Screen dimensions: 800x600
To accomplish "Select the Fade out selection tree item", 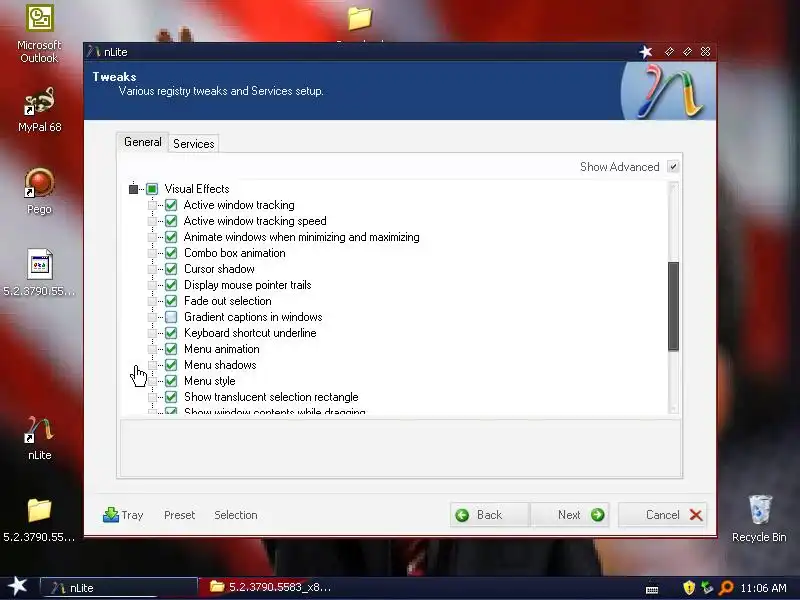I will click(228, 301).
